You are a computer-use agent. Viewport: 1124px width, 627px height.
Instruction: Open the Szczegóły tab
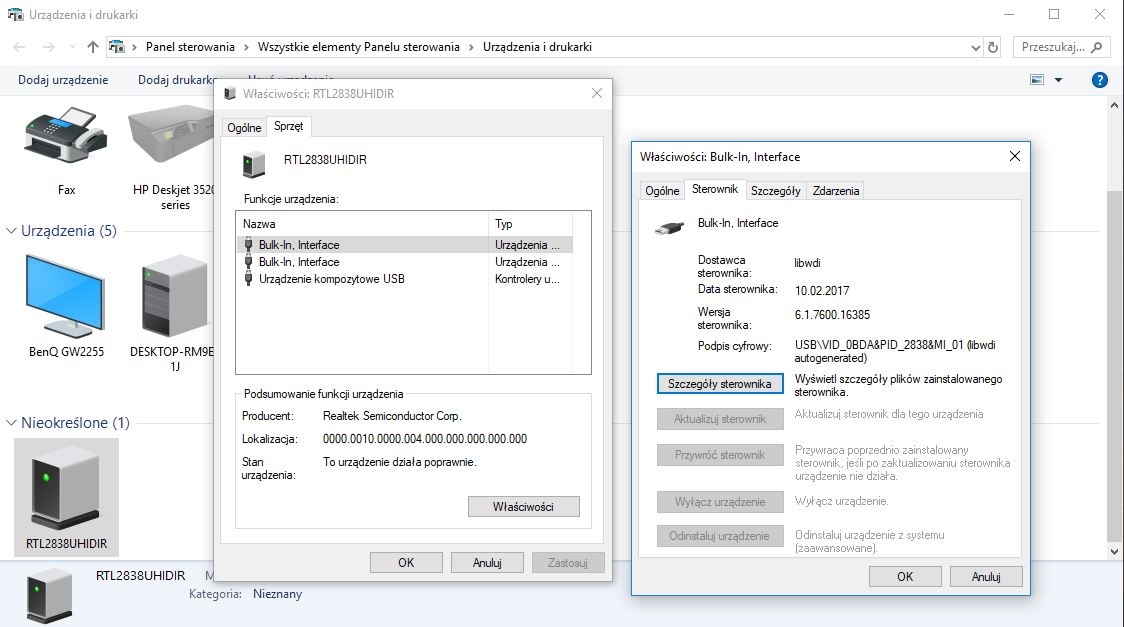coord(776,191)
